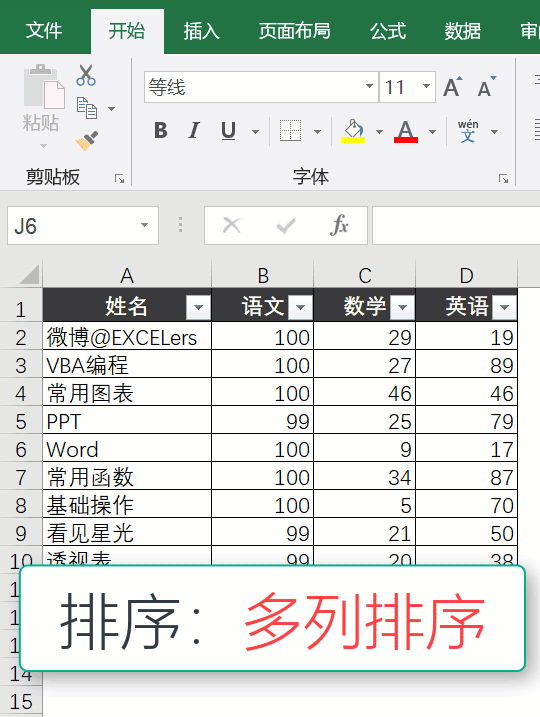540x717 pixels.
Task: Select column B header
Action: click(x=263, y=275)
